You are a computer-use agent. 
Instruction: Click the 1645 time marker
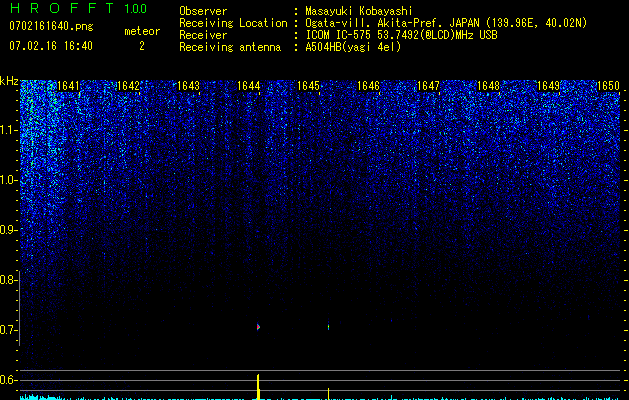308,86
